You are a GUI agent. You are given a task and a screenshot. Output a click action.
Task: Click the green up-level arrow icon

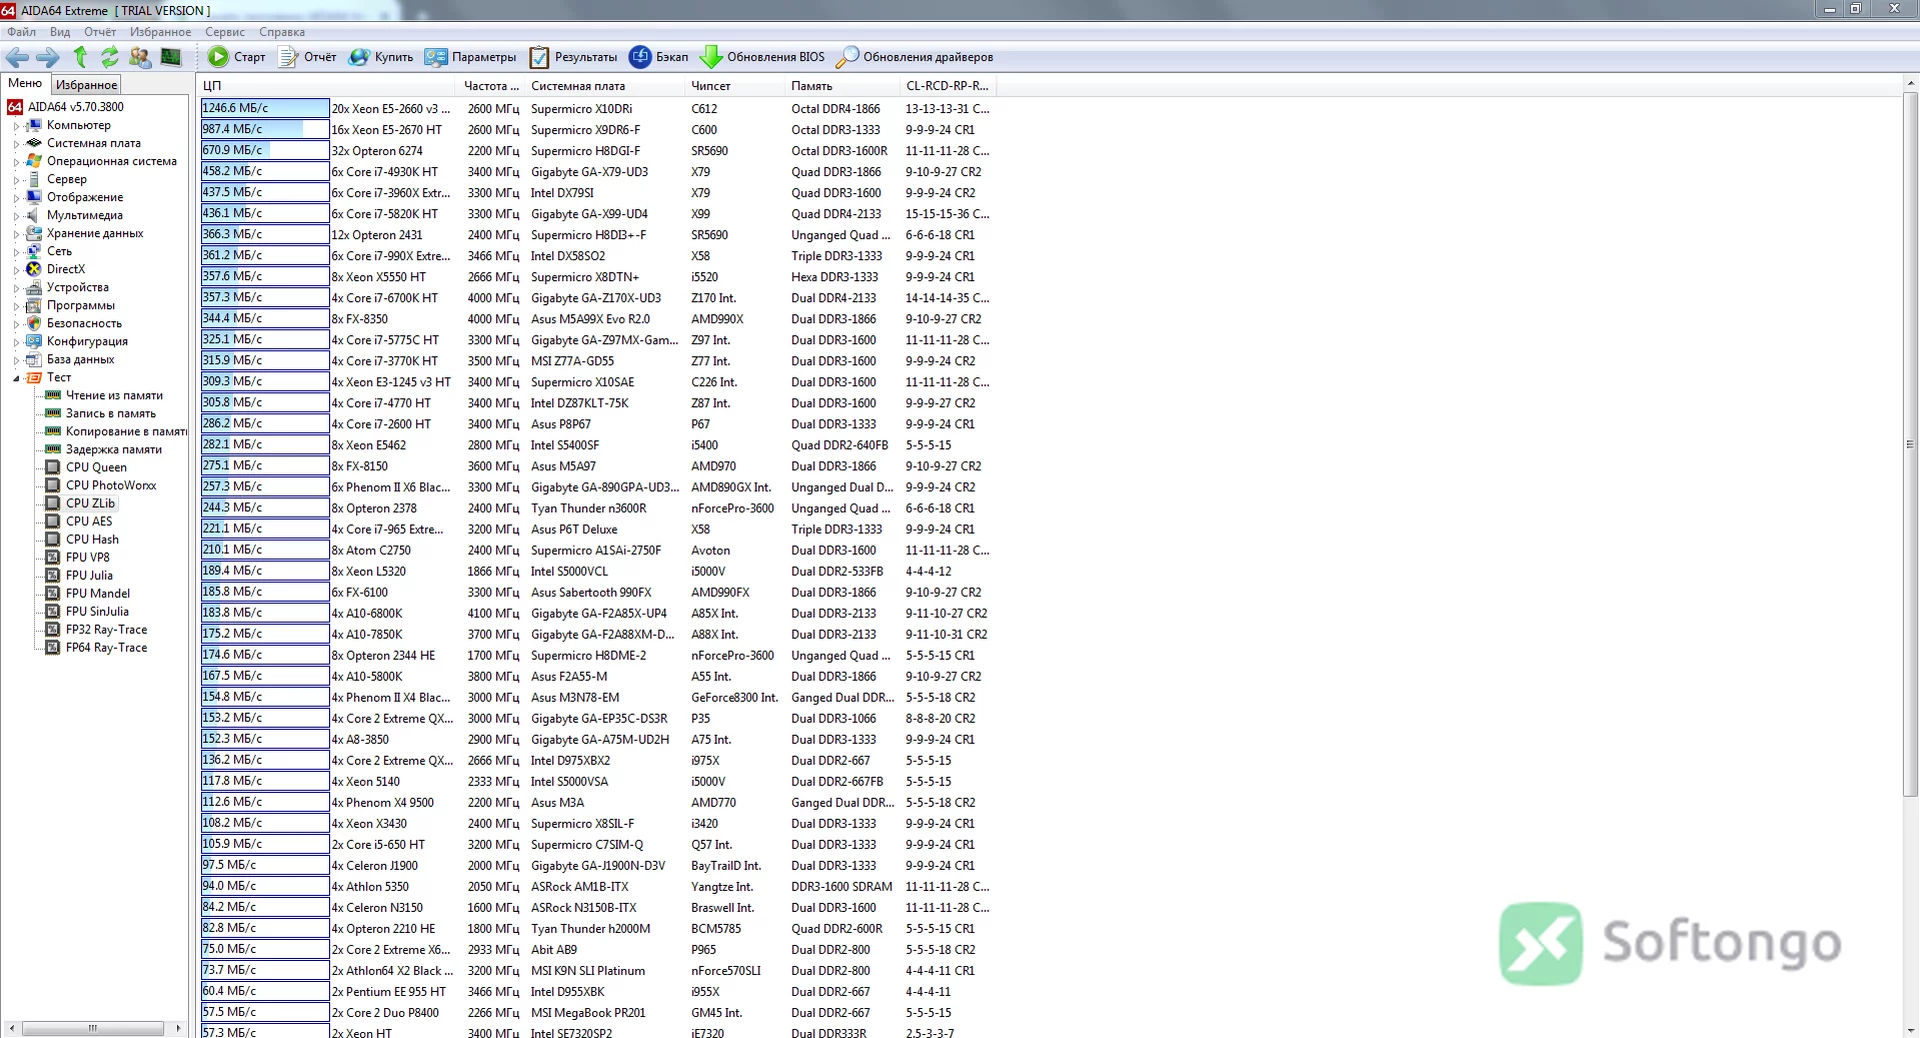(81, 57)
